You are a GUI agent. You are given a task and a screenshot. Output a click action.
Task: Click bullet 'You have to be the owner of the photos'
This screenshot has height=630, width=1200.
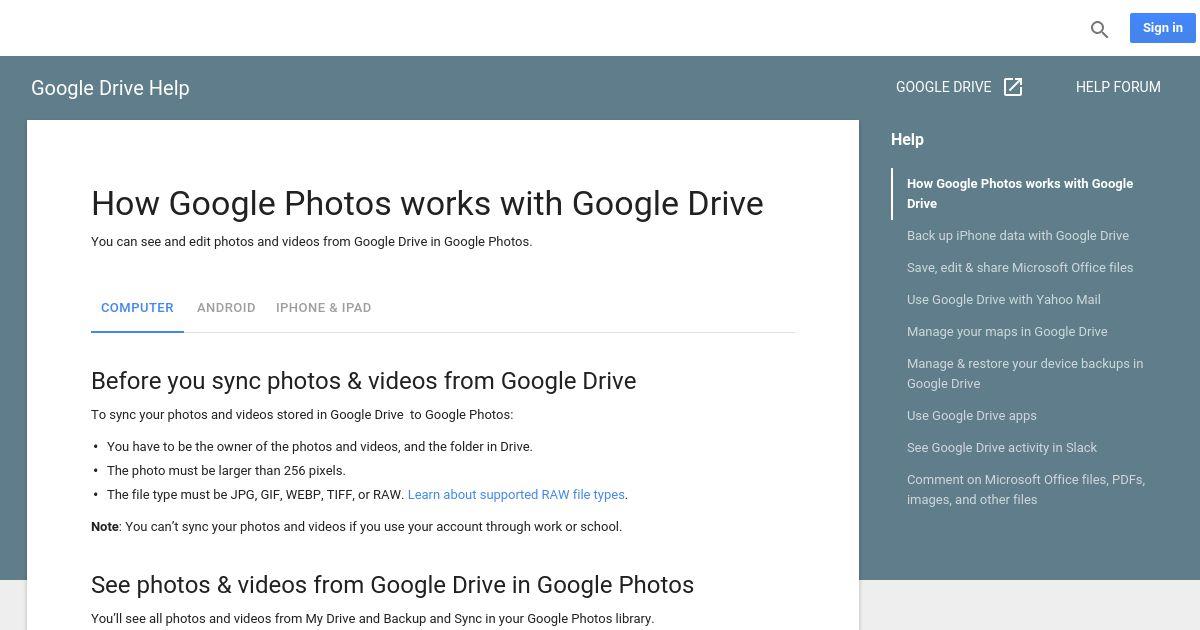319,447
